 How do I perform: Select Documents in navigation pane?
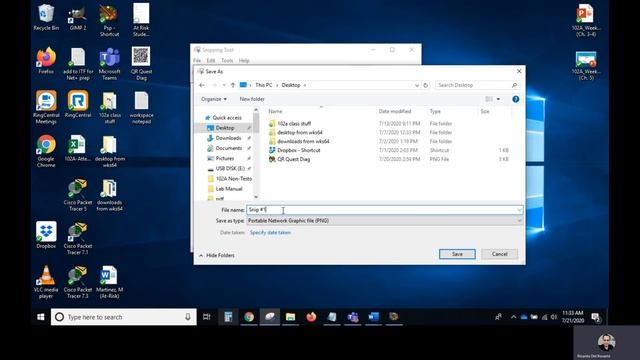pyautogui.click(x=228, y=148)
